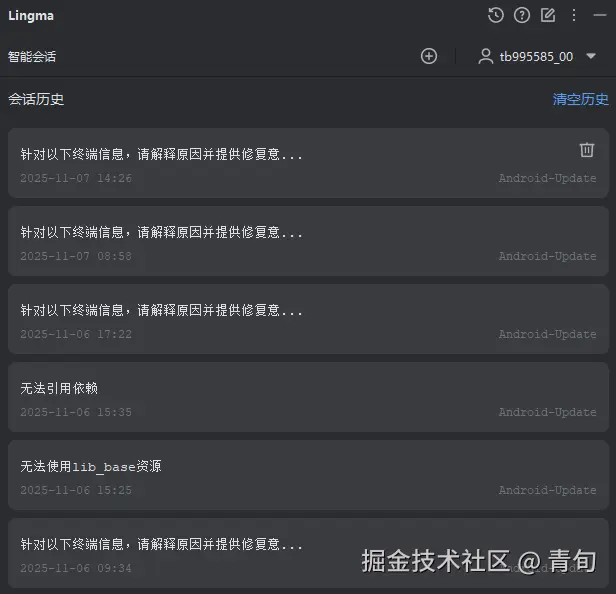Open the chat history clock icon

pos(495,15)
